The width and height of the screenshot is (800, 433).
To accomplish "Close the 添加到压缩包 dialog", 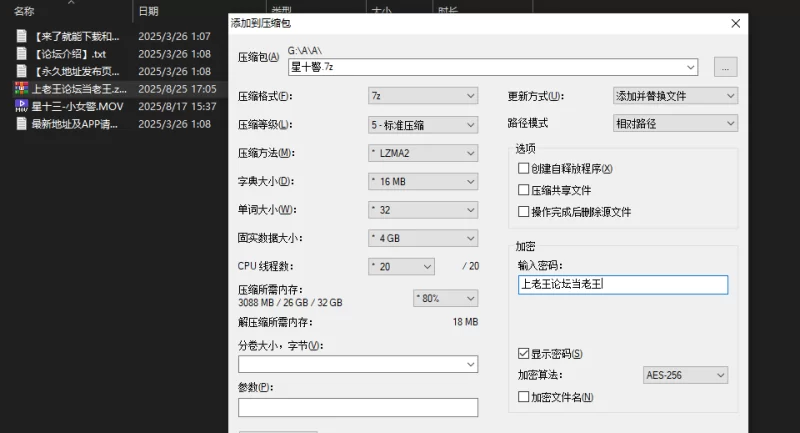I will pos(736,23).
